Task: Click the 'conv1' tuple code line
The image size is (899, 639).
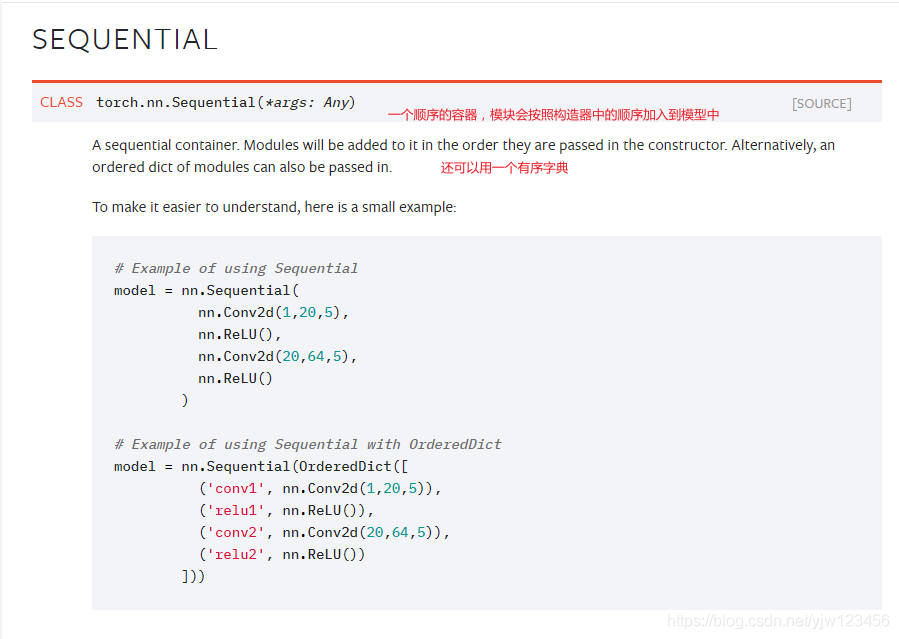Action: pyautogui.click(x=320, y=488)
